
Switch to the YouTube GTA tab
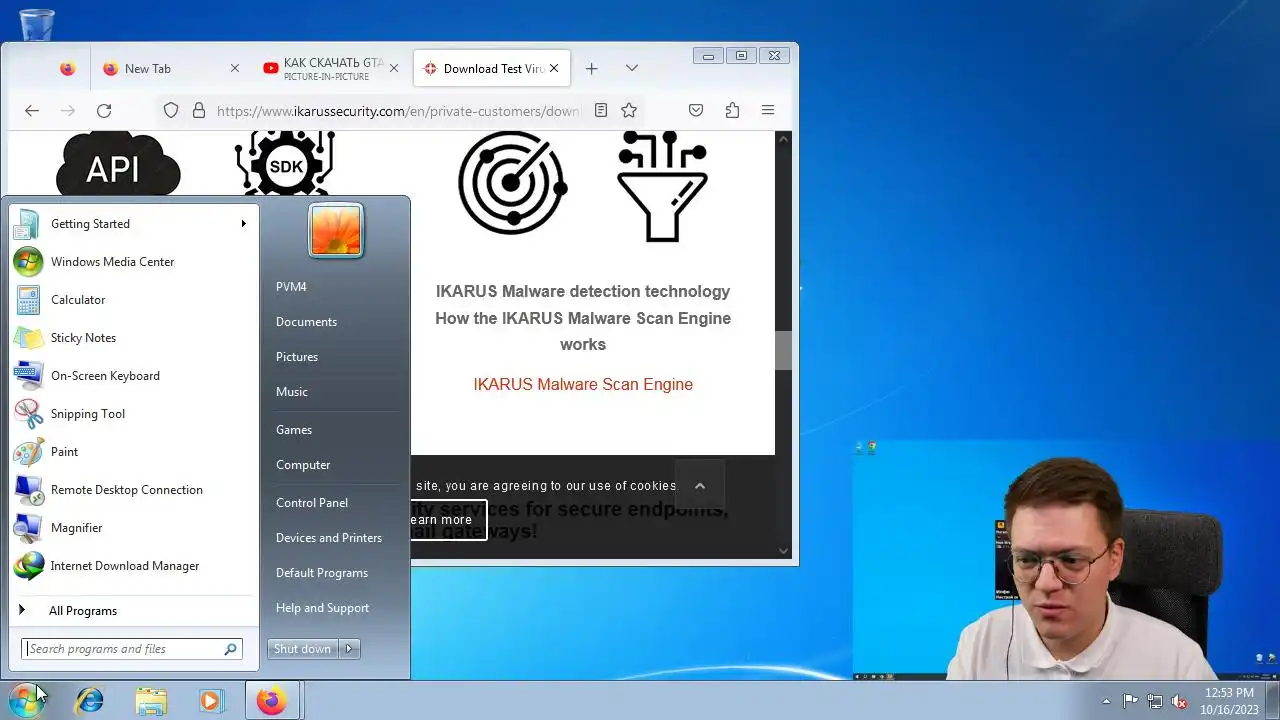coord(330,68)
